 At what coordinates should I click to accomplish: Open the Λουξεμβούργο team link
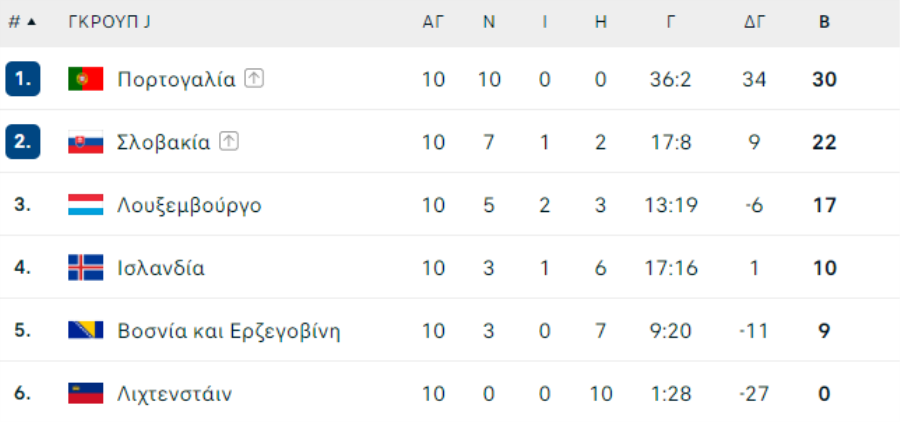[189, 205]
